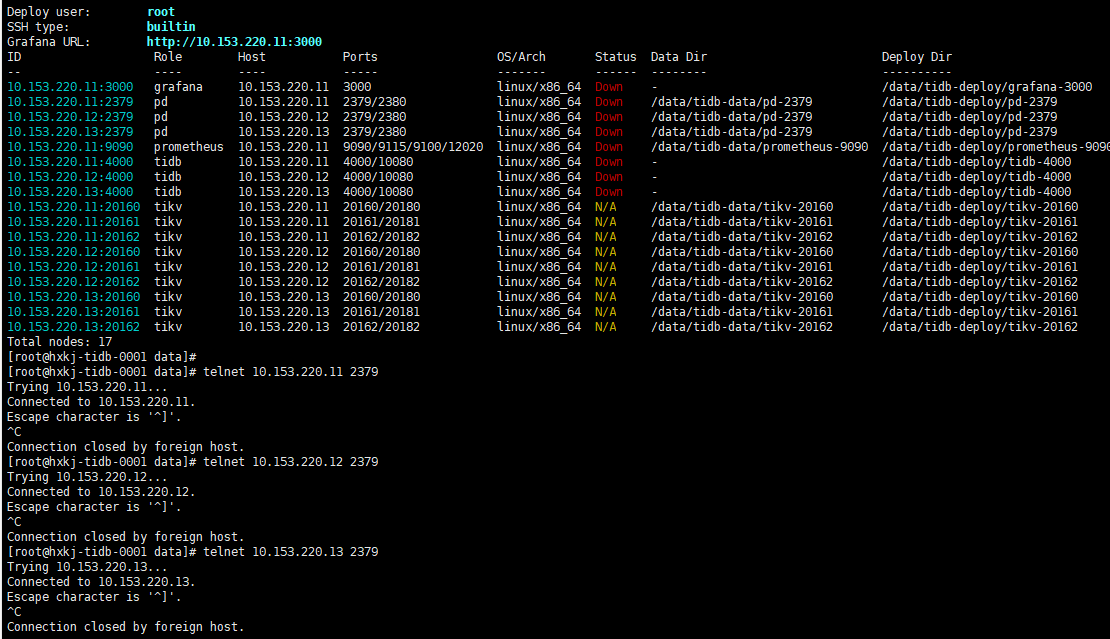Click node ID 10.153.220.12:2379
The width and height of the screenshot is (1110, 639).
(x=70, y=117)
